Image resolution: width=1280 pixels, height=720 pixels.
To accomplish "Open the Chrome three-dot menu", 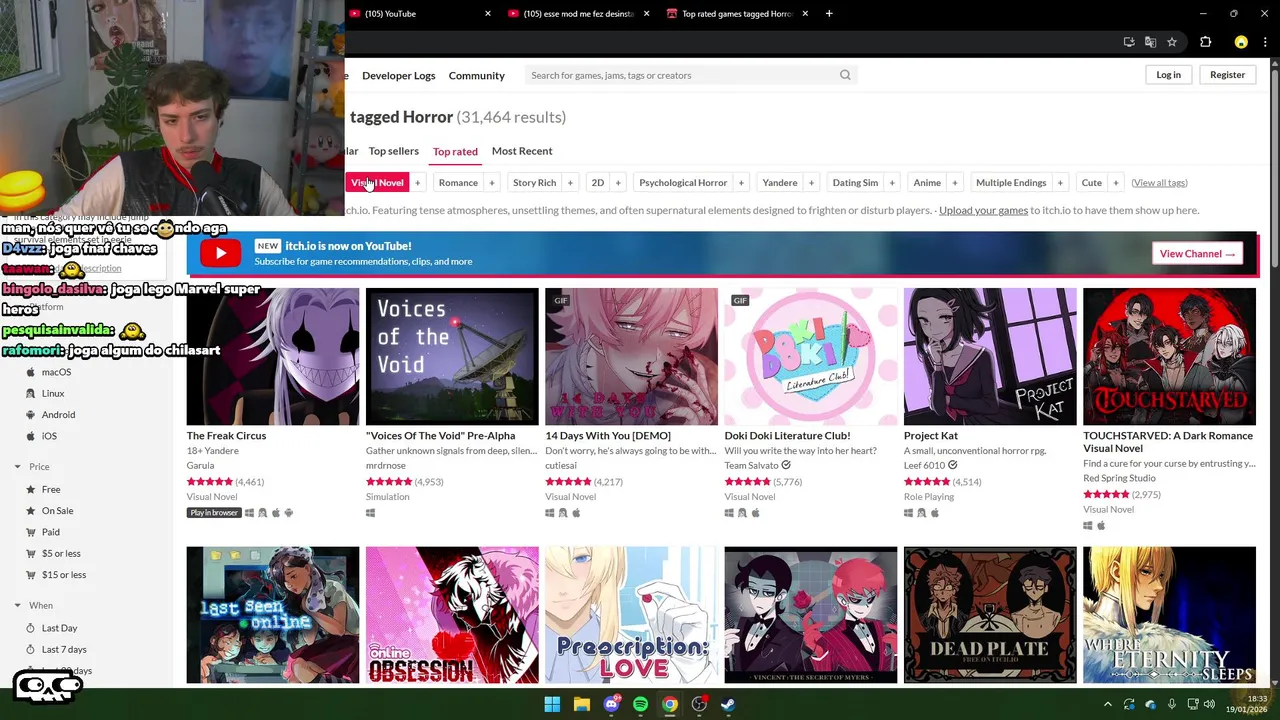I will (x=1265, y=42).
